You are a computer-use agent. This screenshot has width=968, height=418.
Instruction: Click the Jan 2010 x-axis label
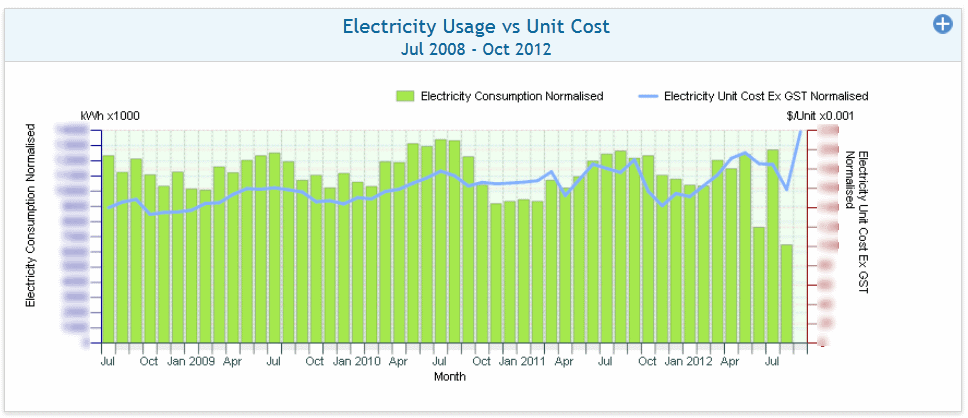pos(356,361)
